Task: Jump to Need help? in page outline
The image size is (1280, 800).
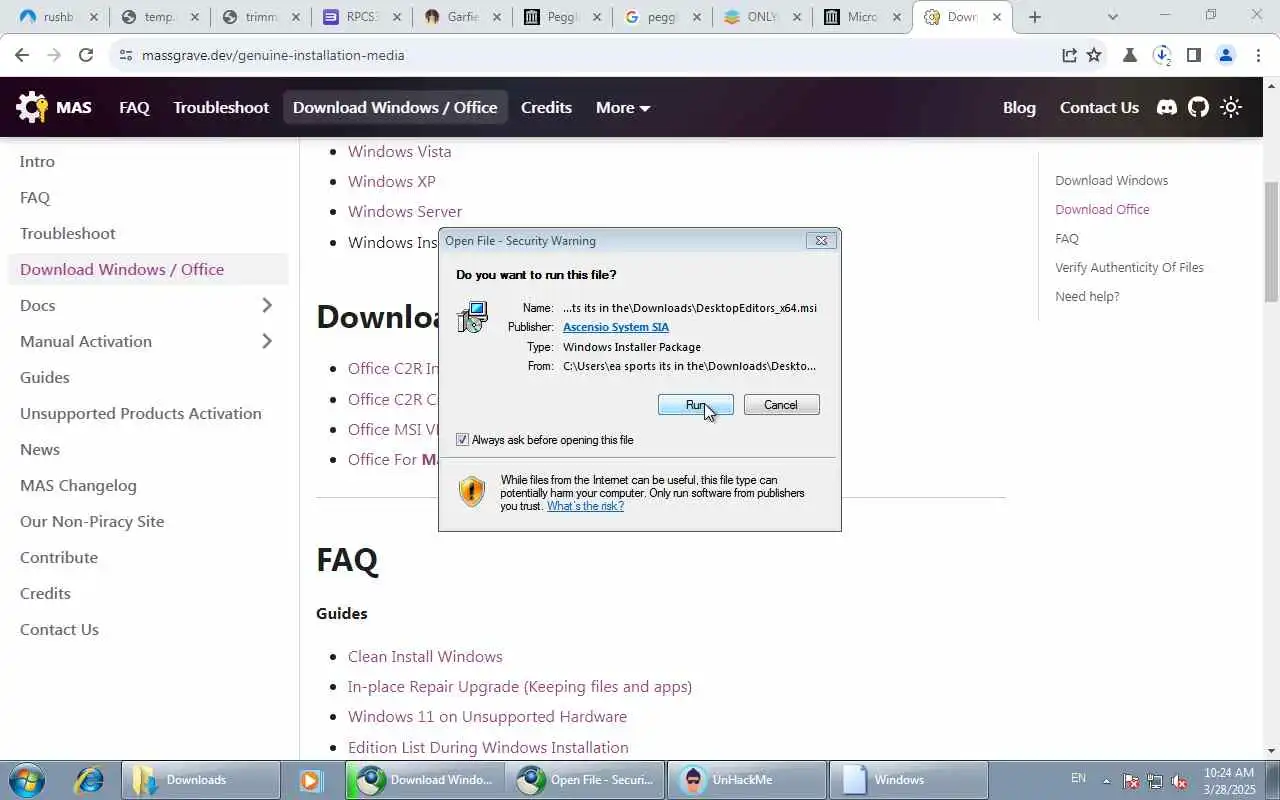Action: (x=1087, y=296)
